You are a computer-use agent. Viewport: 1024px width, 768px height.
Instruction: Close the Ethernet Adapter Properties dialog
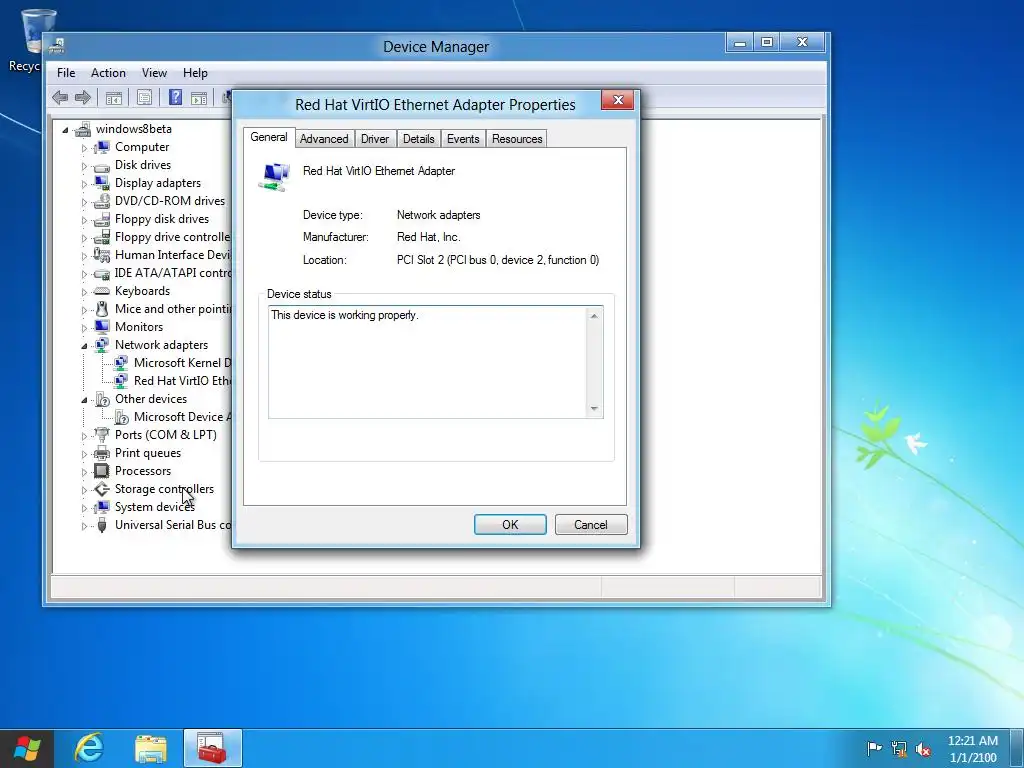(618, 100)
